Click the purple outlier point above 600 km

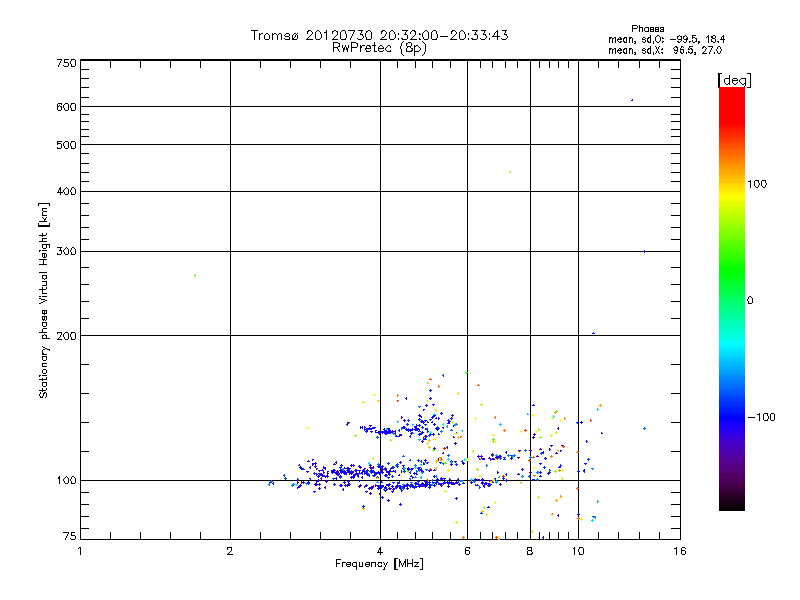coord(632,100)
